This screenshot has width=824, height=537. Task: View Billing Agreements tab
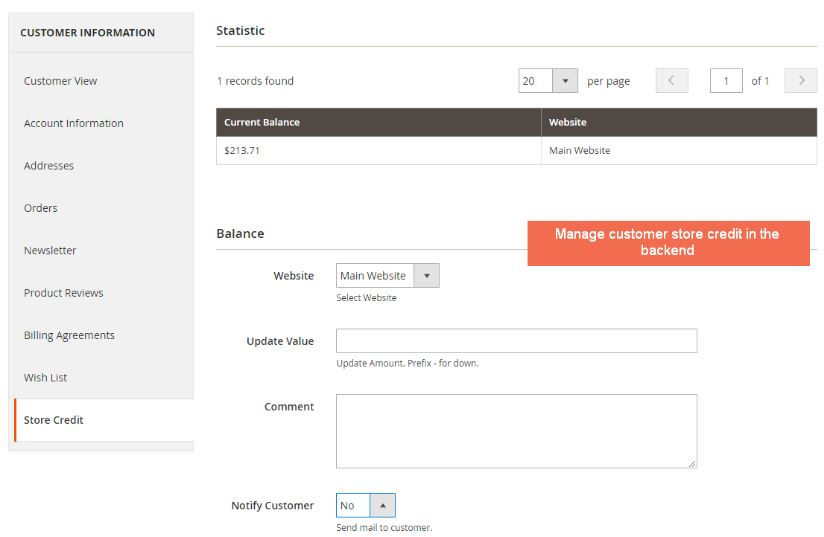pos(69,335)
